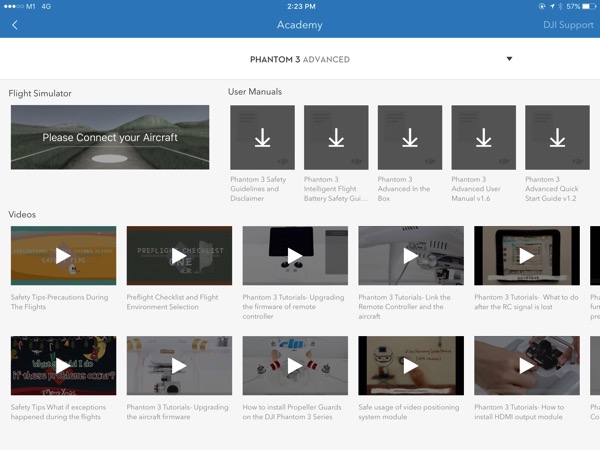
Task: Play Preflight Checklist and Flight Environment video
Action: (x=179, y=256)
